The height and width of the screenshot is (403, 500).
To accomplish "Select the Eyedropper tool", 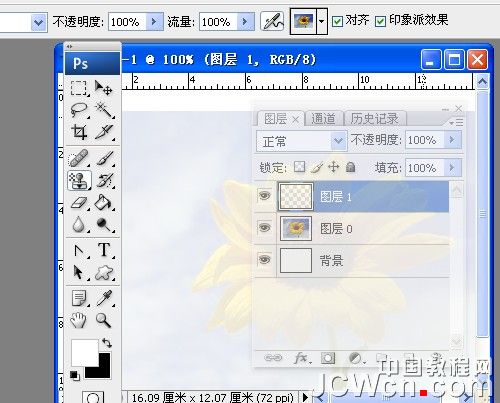I will click(x=104, y=298).
